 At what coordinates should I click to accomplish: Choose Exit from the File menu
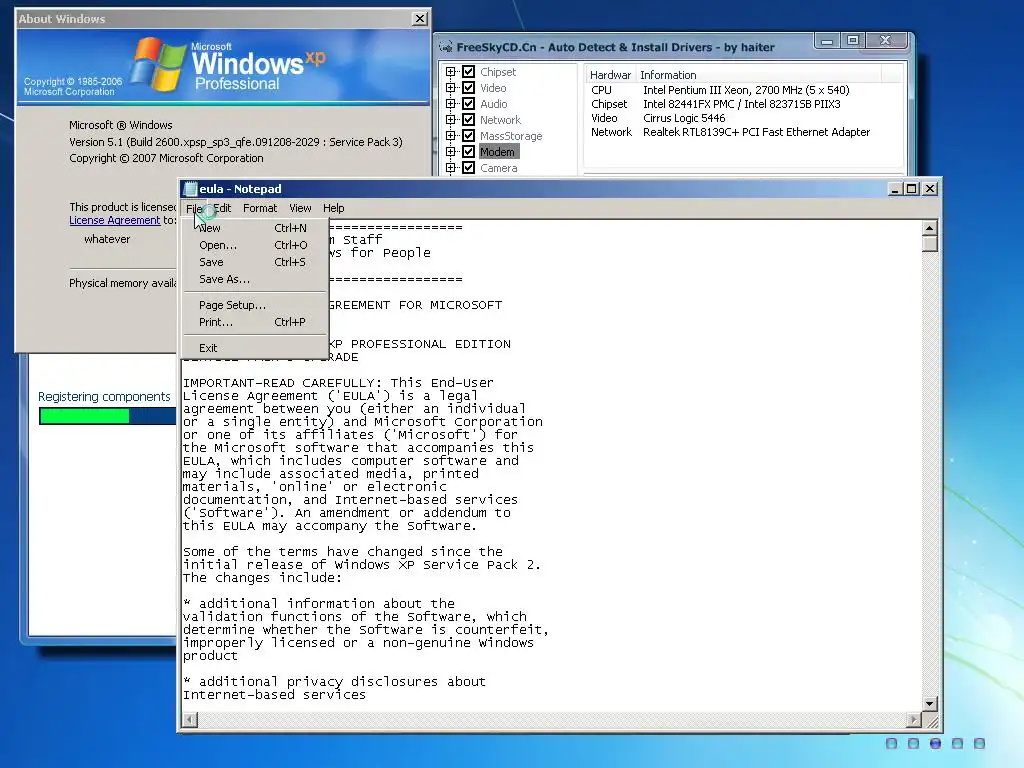point(253,348)
